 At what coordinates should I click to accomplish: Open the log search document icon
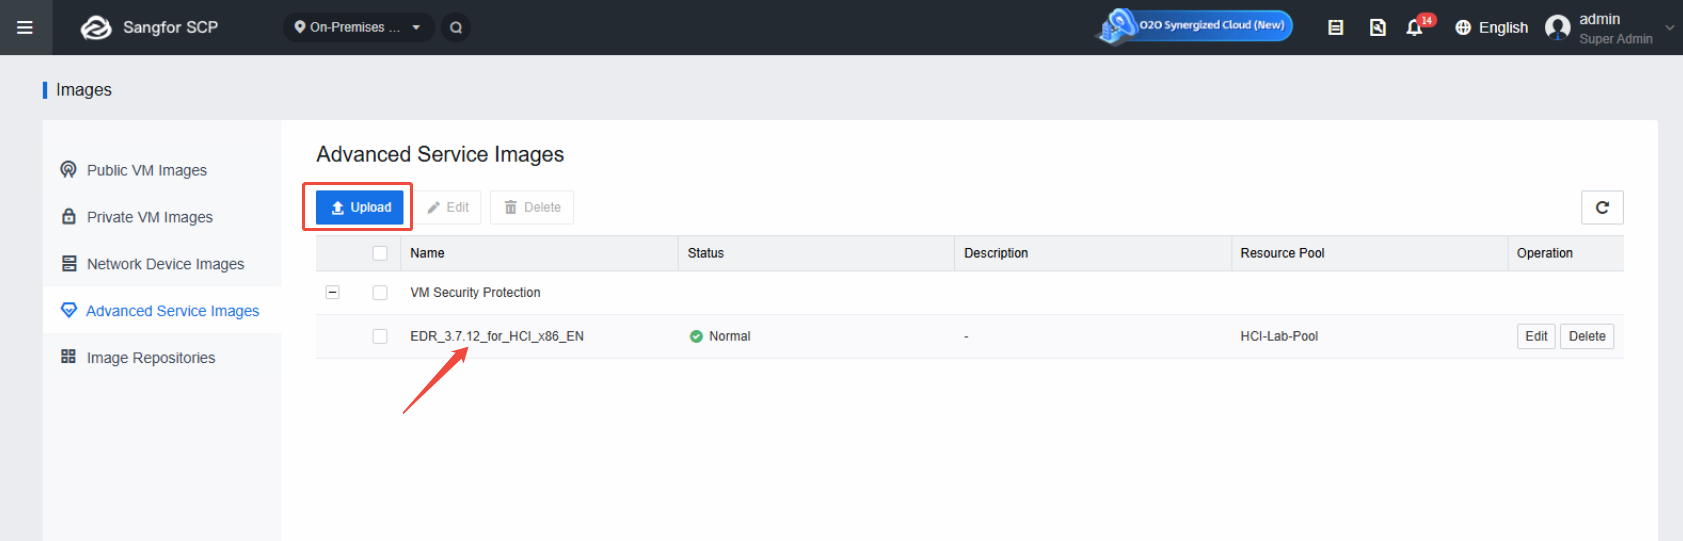(x=1378, y=27)
